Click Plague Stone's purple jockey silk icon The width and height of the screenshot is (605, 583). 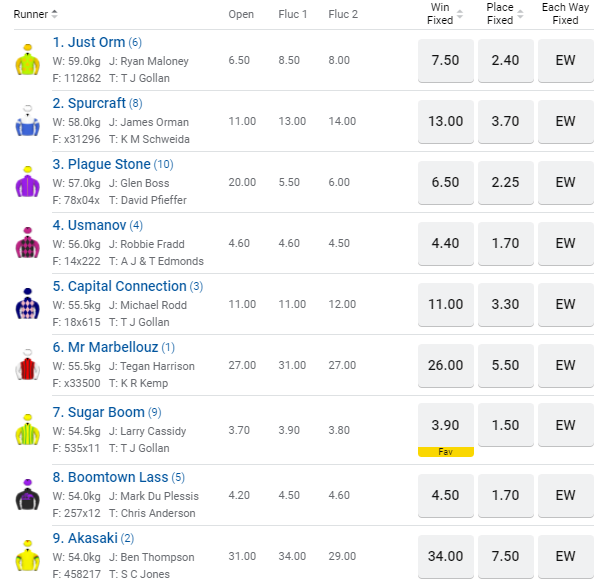[x=26, y=182]
